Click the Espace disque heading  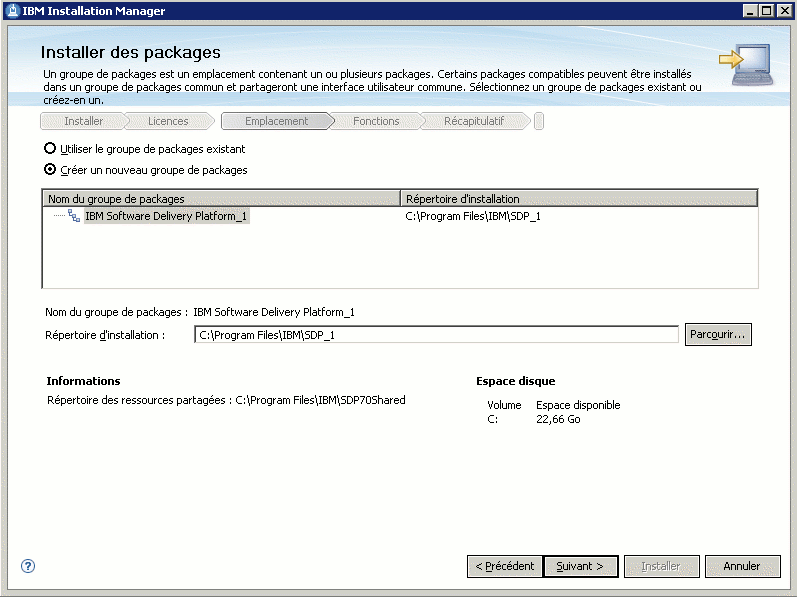pyautogui.click(x=515, y=381)
